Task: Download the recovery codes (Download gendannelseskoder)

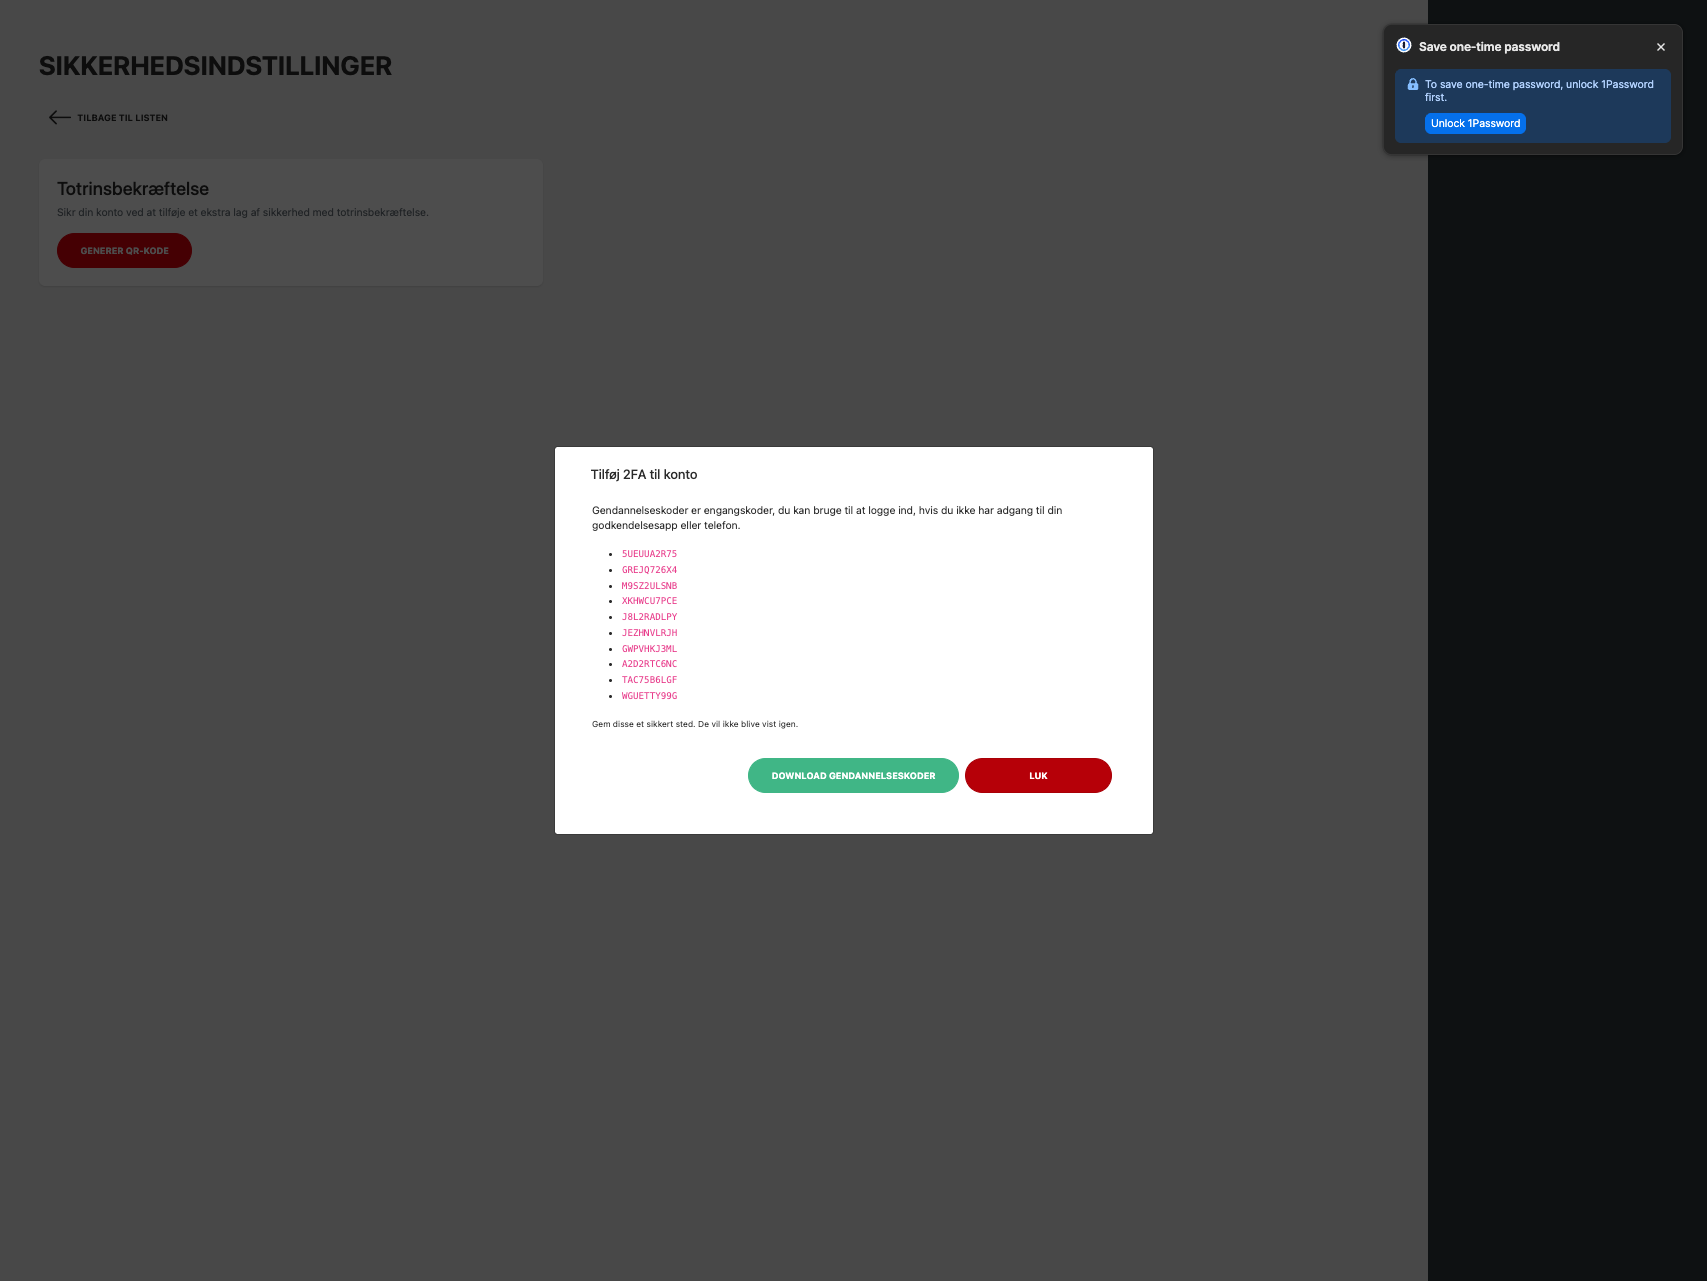Action: pyautogui.click(x=853, y=776)
